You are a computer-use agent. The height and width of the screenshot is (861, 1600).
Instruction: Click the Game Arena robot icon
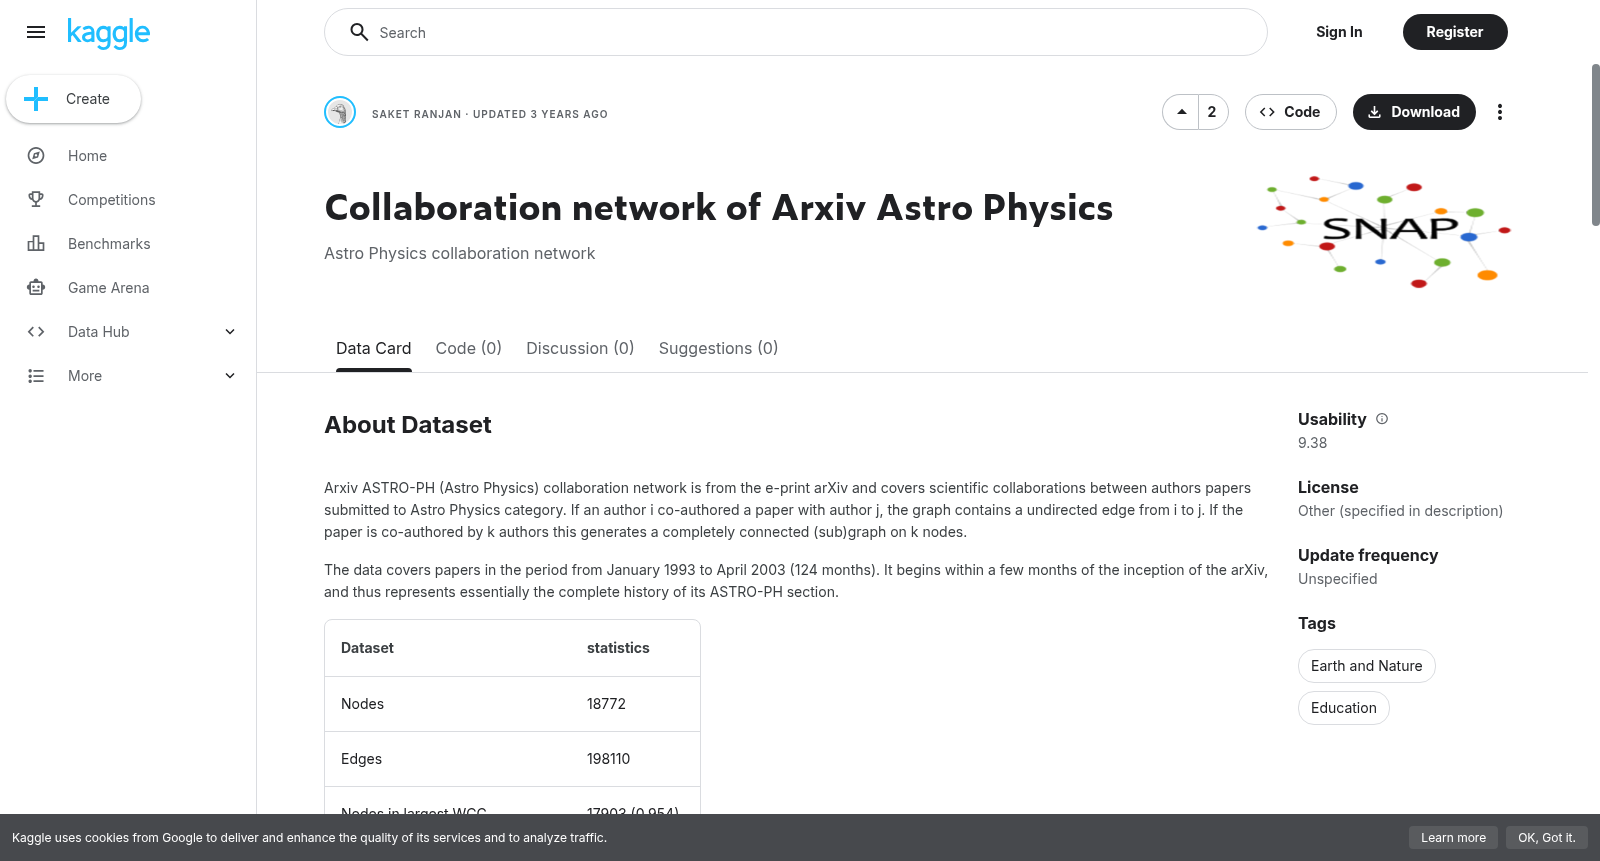click(x=36, y=288)
